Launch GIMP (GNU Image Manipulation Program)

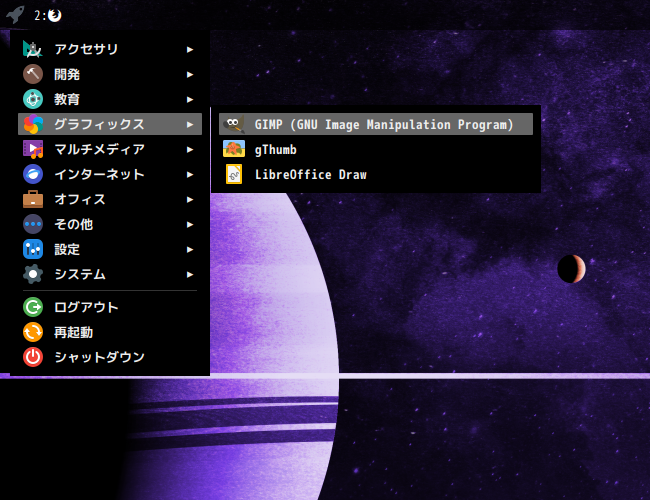(x=376, y=124)
